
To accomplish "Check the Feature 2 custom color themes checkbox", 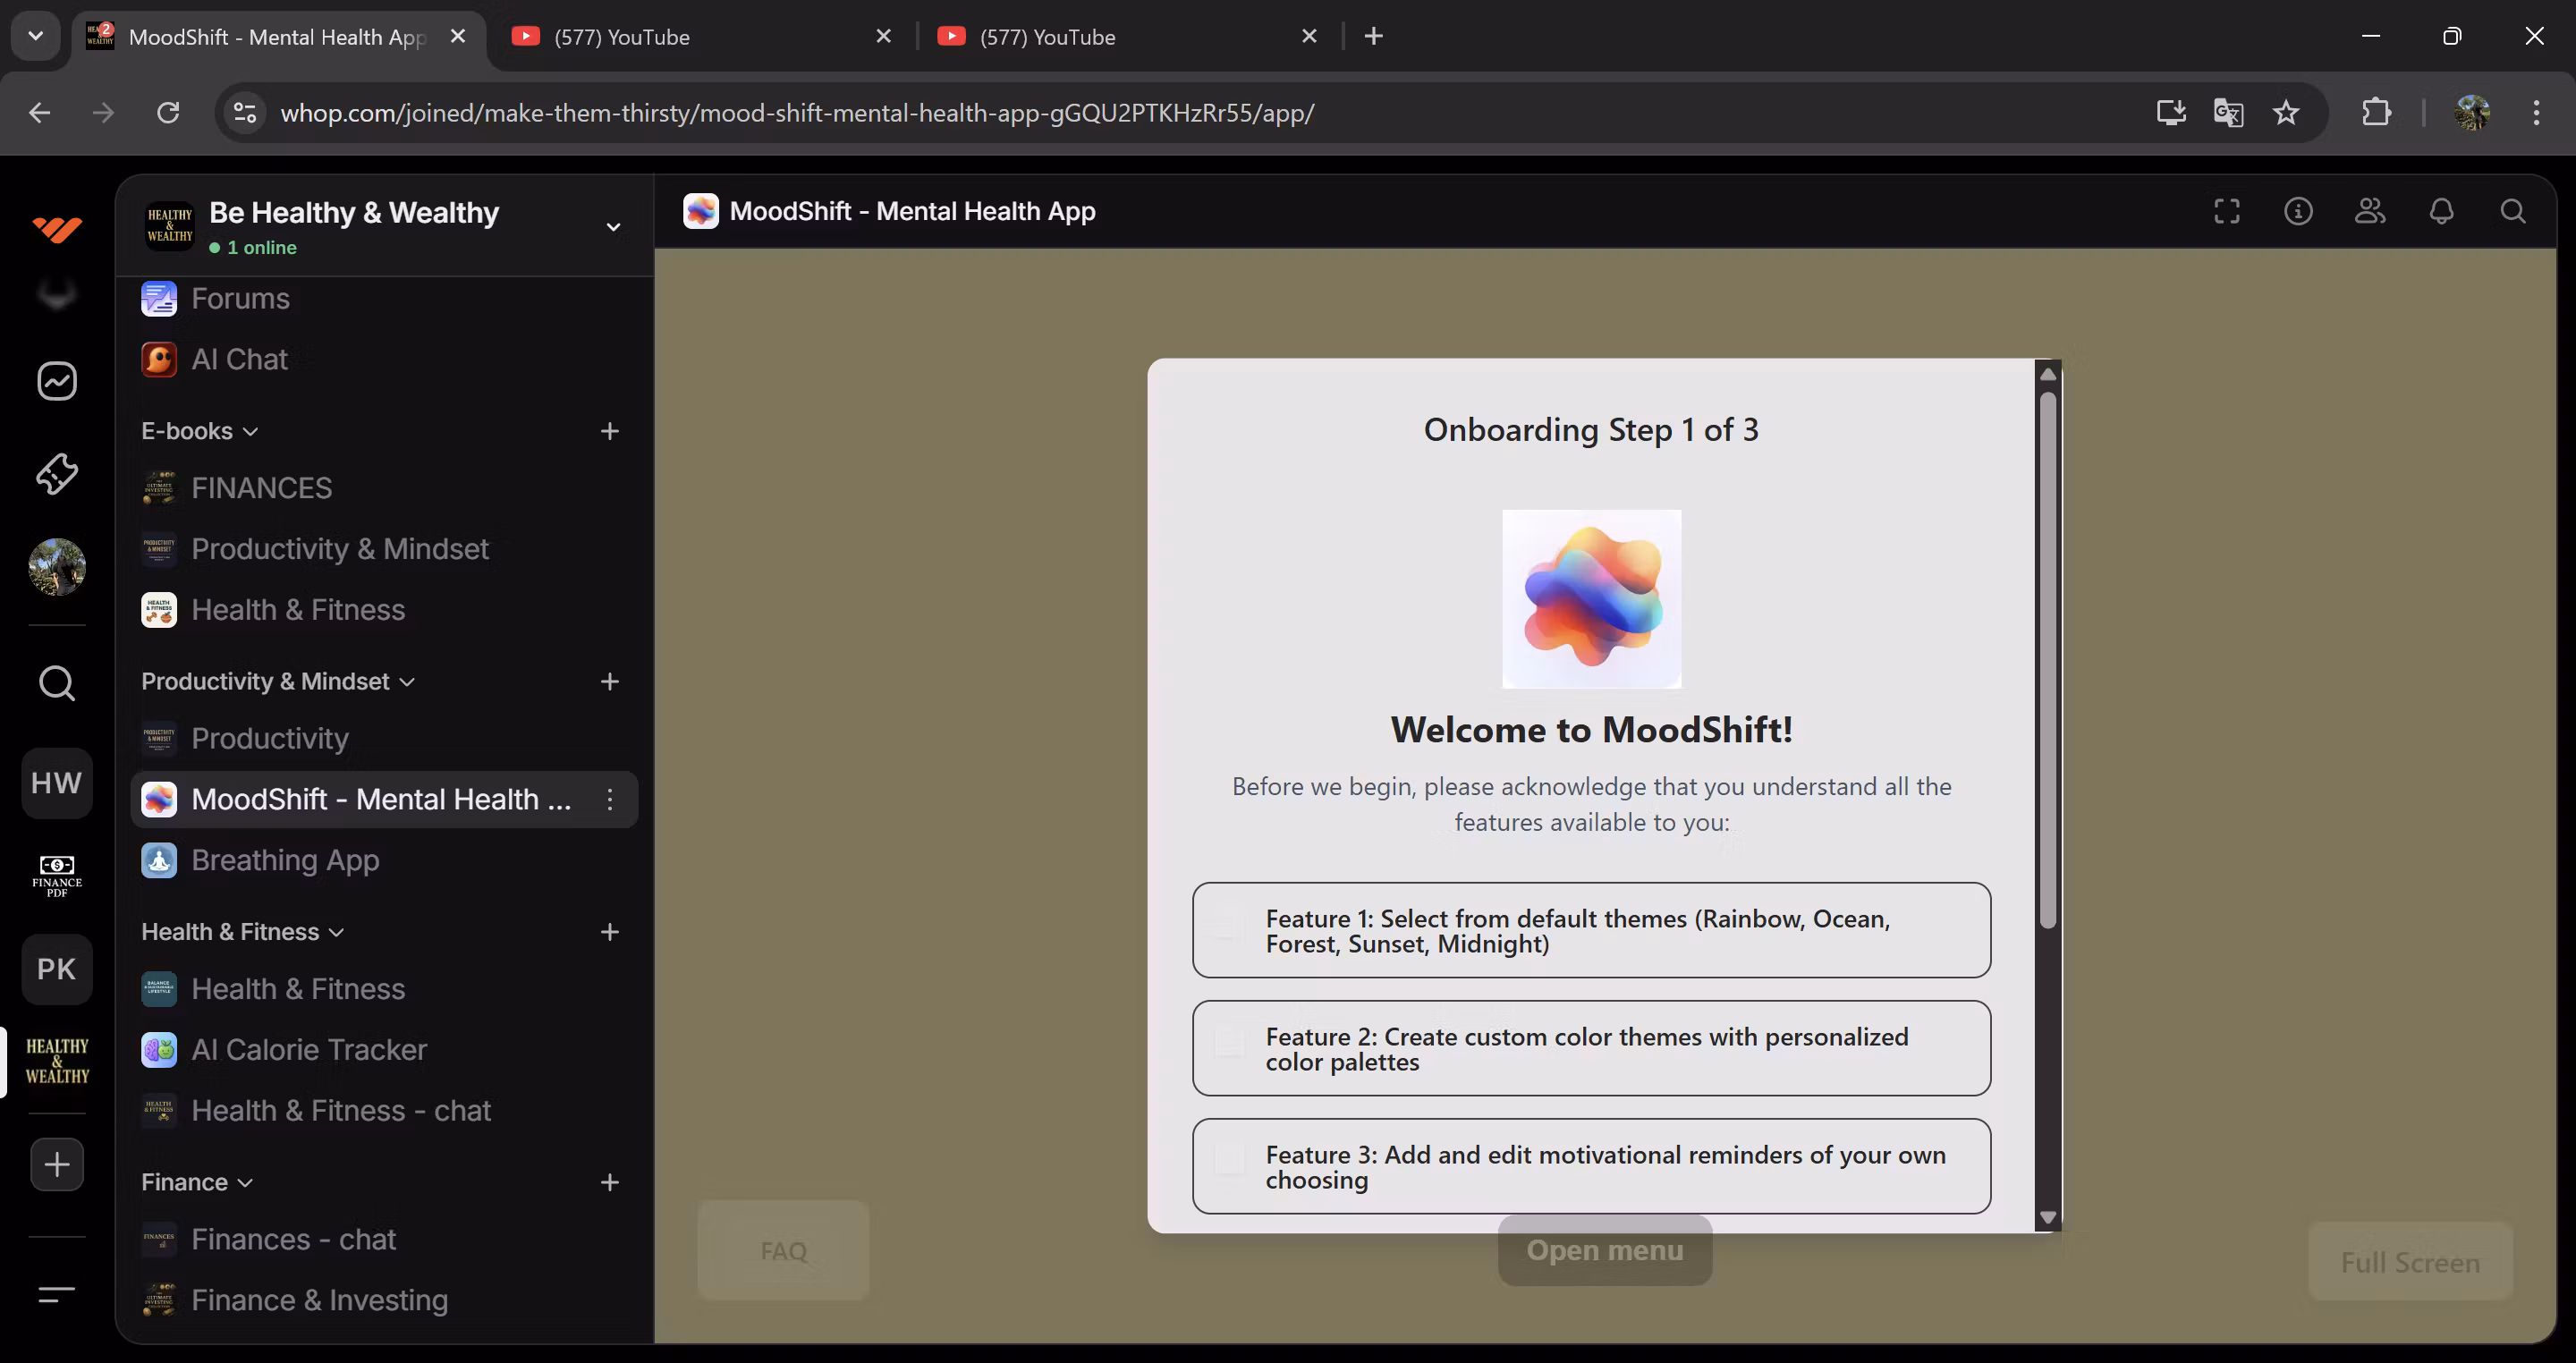I will 1228,1043.
